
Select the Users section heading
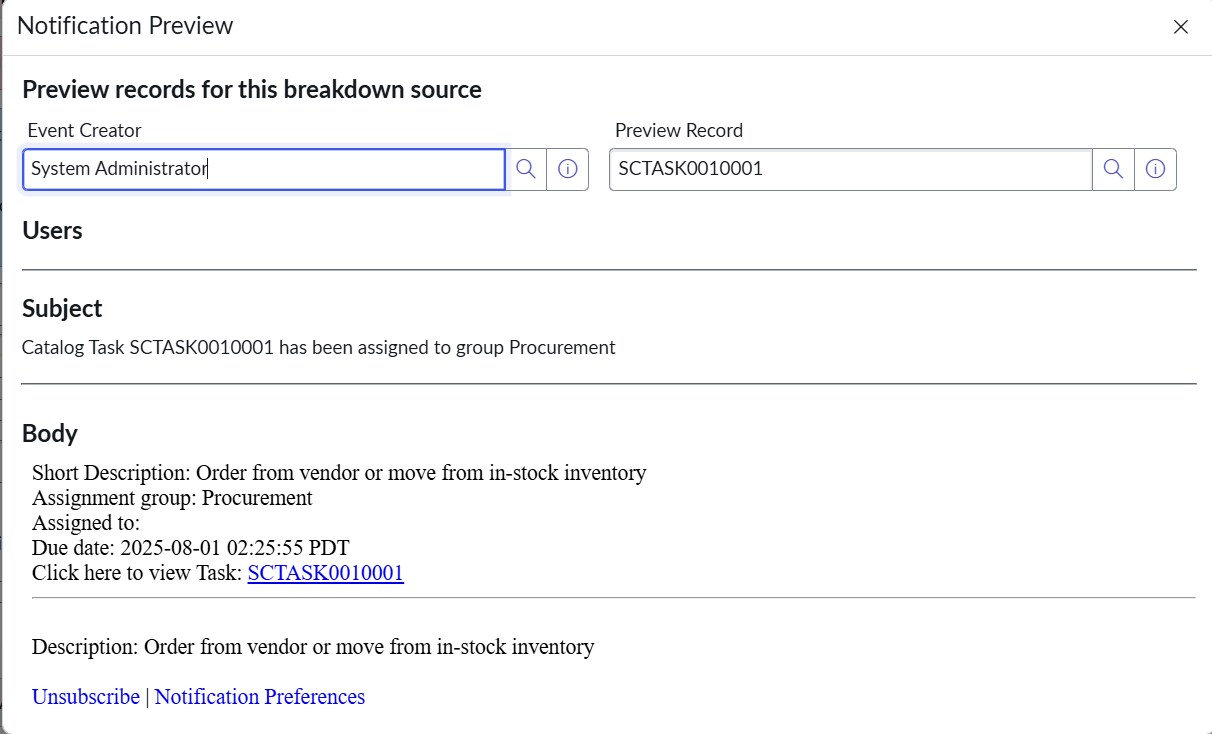click(x=52, y=230)
